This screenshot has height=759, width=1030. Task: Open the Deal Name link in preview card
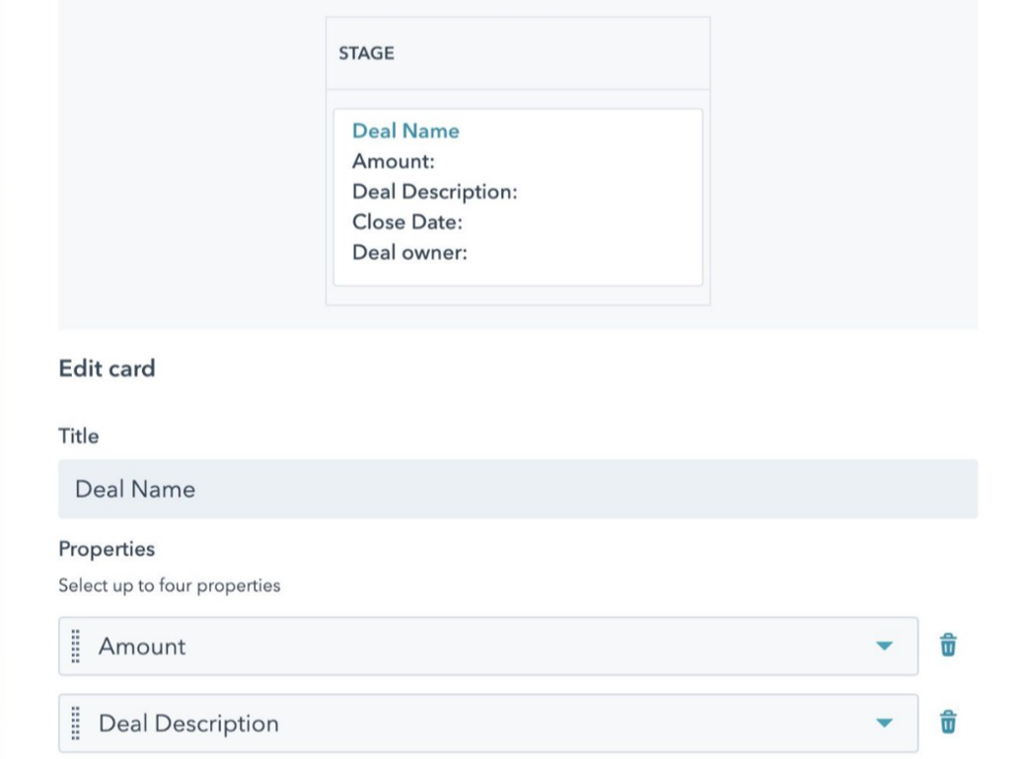pyautogui.click(x=405, y=131)
